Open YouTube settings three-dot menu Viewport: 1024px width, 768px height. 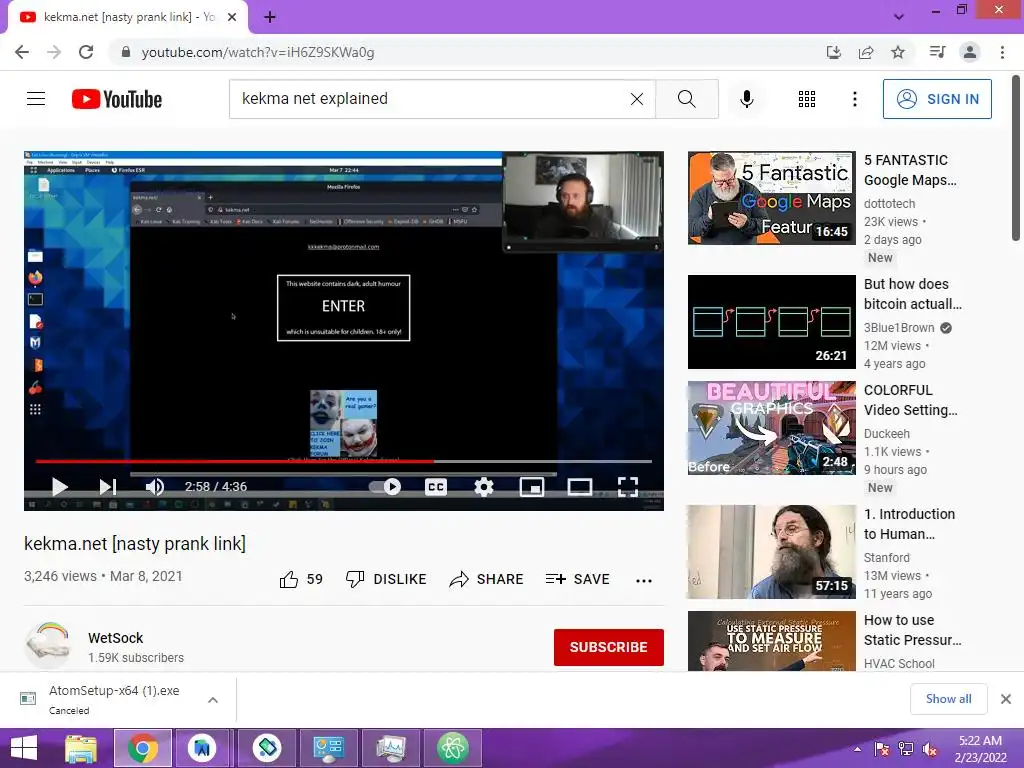(854, 99)
